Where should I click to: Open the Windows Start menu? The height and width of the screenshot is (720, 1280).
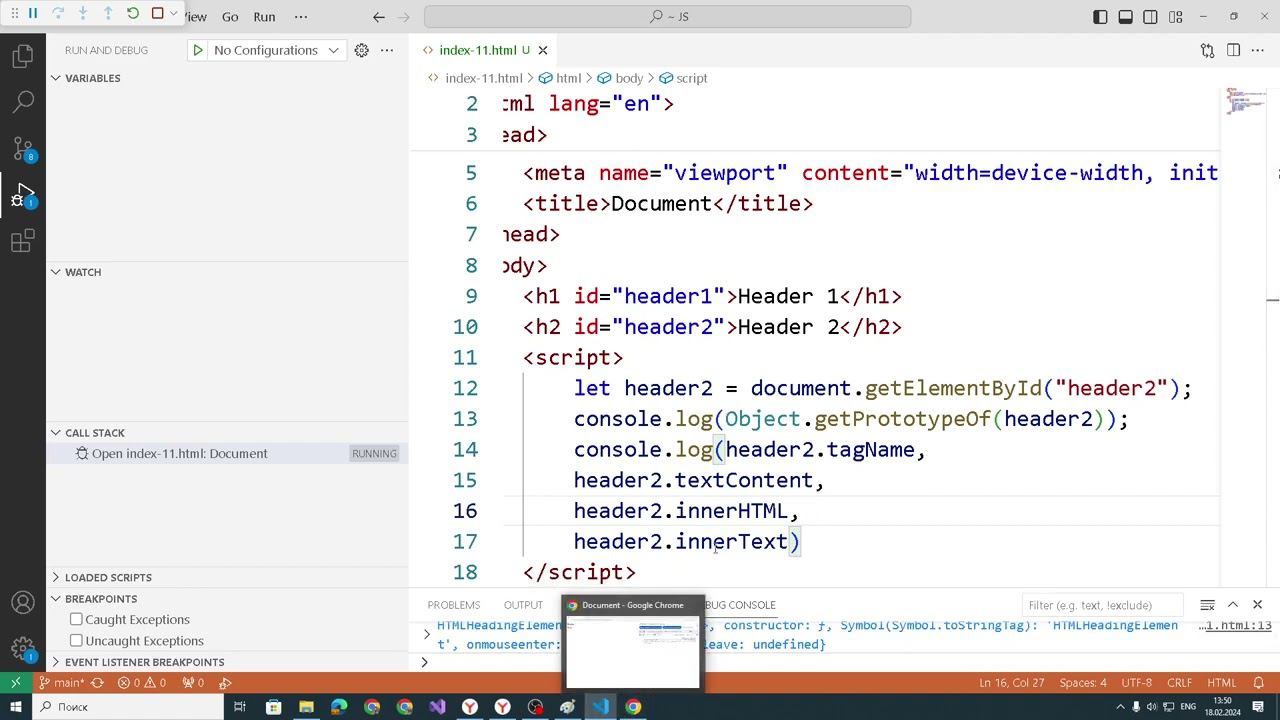pyautogui.click(x=15, y=707)
